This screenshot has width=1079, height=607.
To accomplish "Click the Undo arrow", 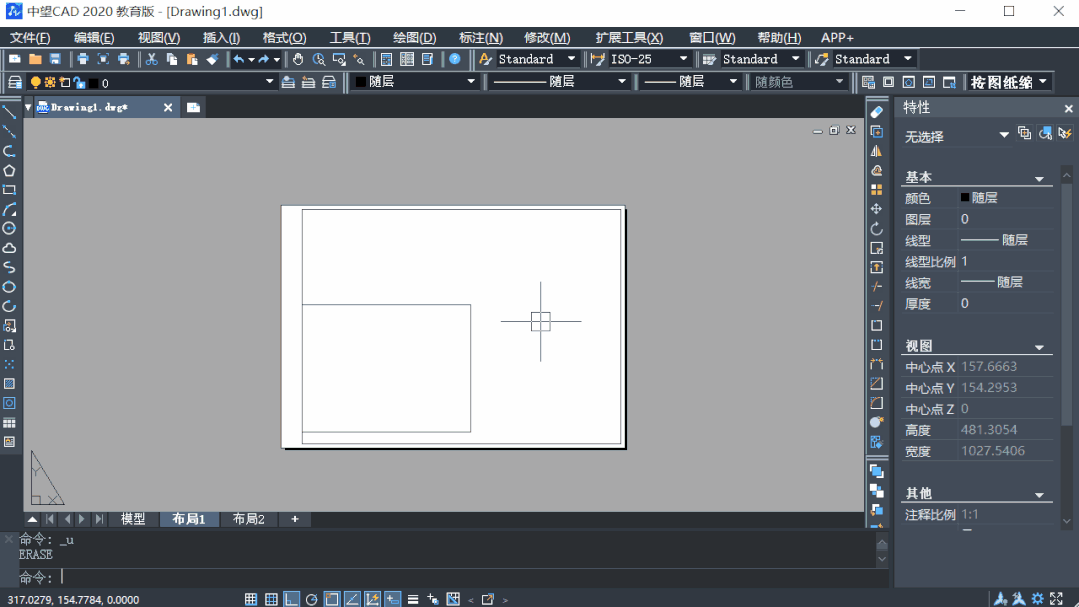I will [x=239, y=59].
